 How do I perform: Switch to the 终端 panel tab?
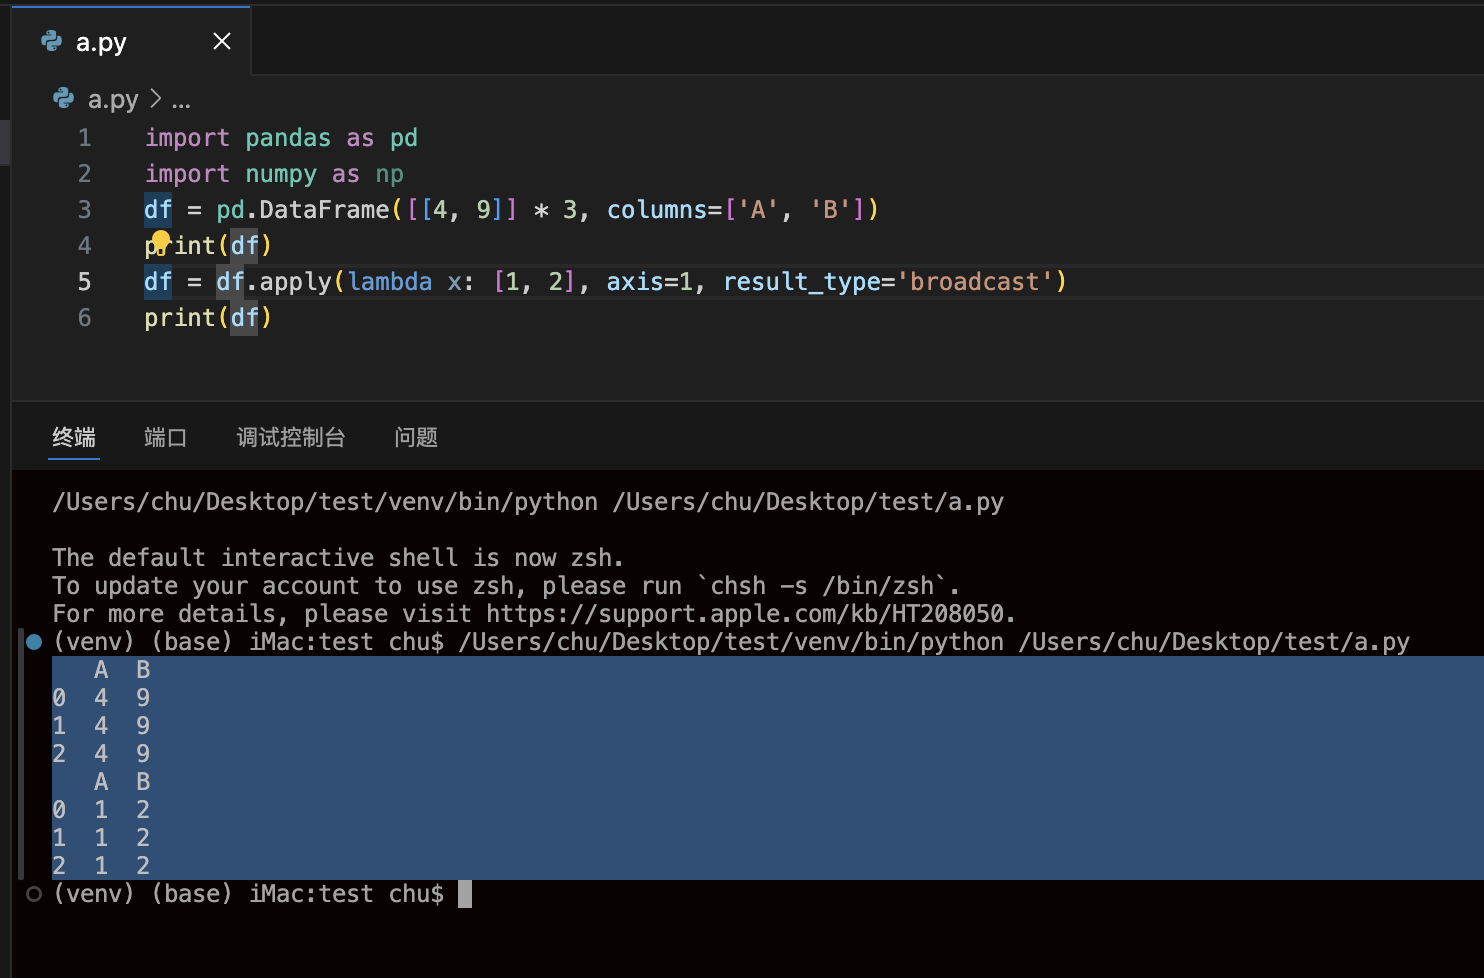[x=74, y=437]
